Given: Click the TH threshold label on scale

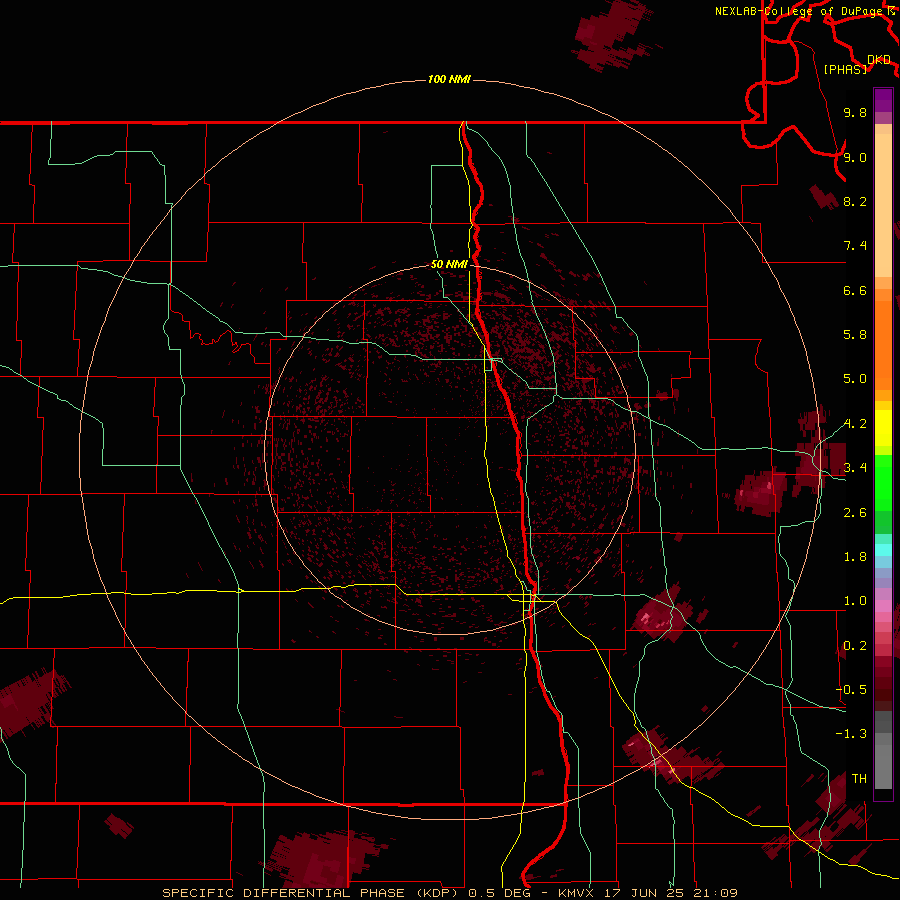Looking at the screenshot, I should click(x=859, y=779).
